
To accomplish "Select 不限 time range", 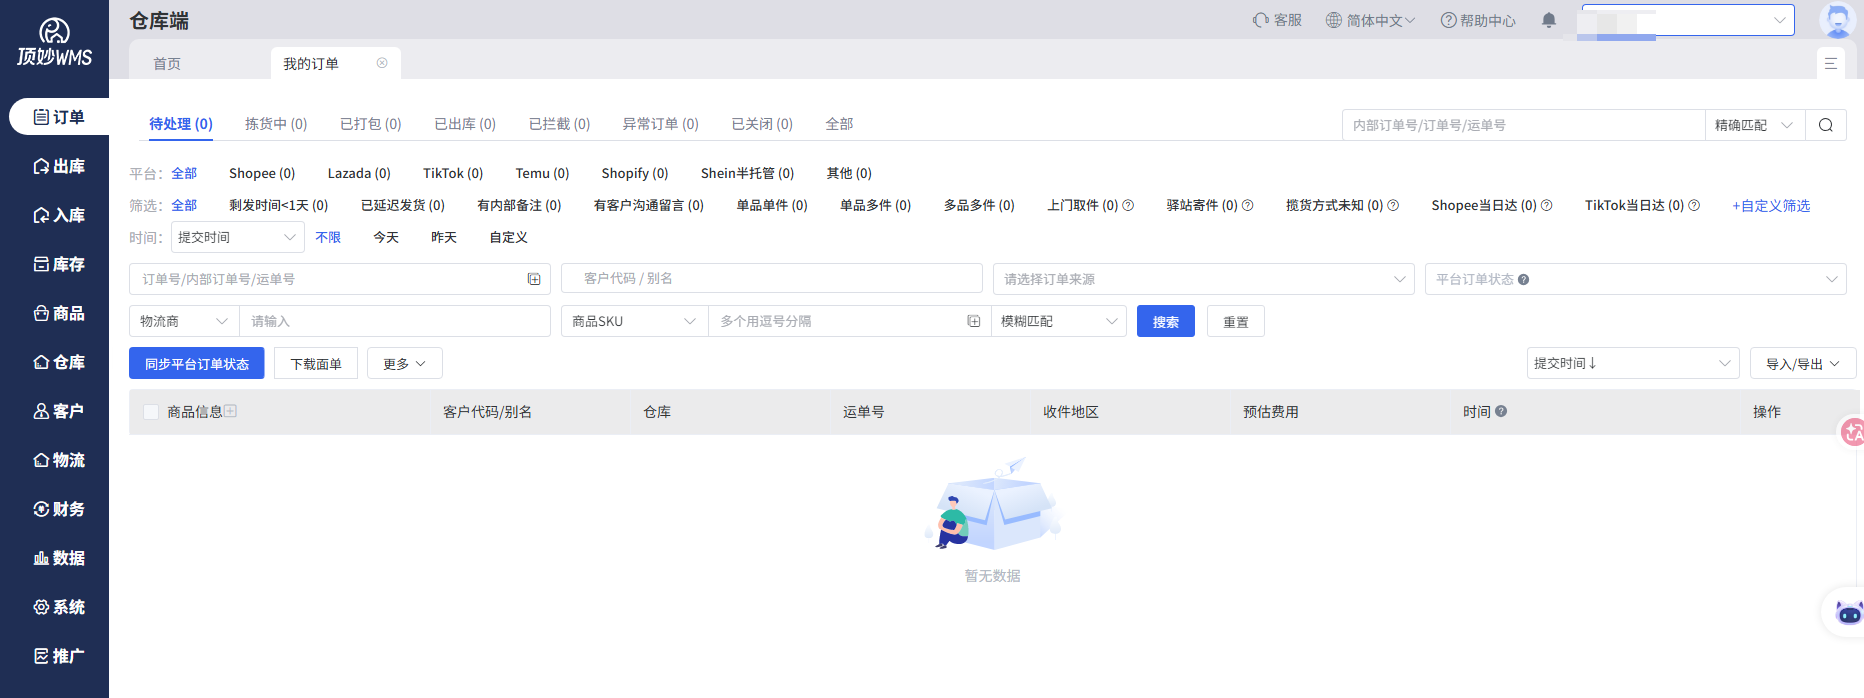I will [328, 237].
